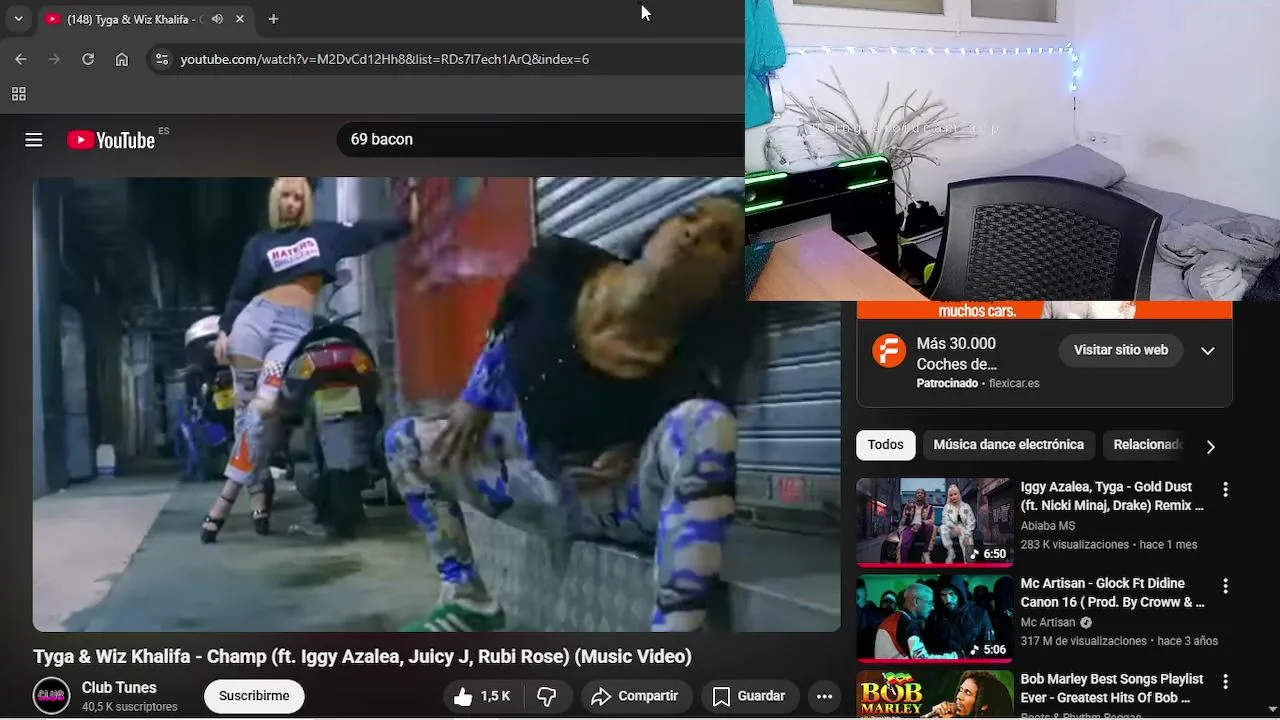Image resolution: width=1280 pixels, height=720 pixels.
Task: Select the Relacionados filter chip
Action: [1145, 445]
